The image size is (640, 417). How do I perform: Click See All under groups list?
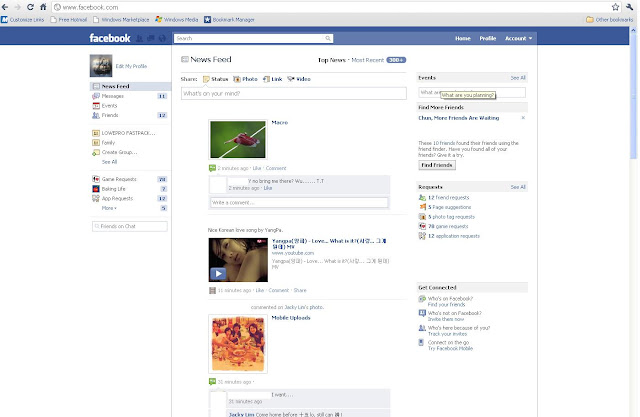[x=109, y=162]
